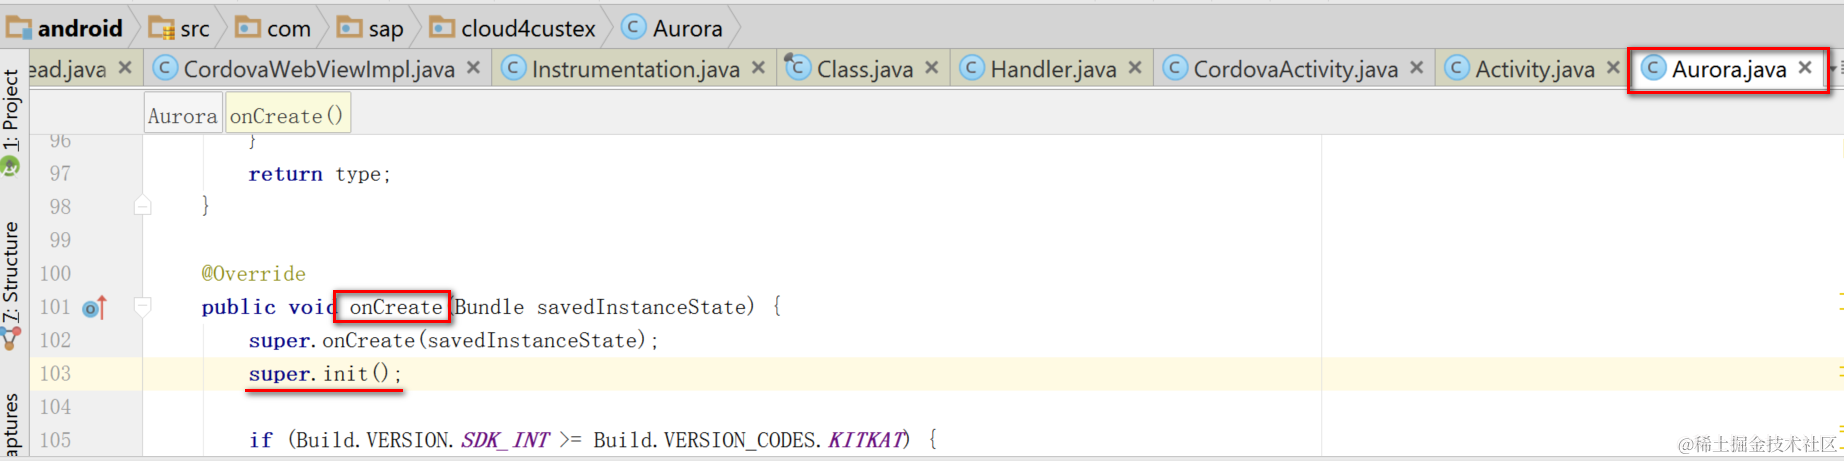Switch to Instrumentation.java tab

635,69
